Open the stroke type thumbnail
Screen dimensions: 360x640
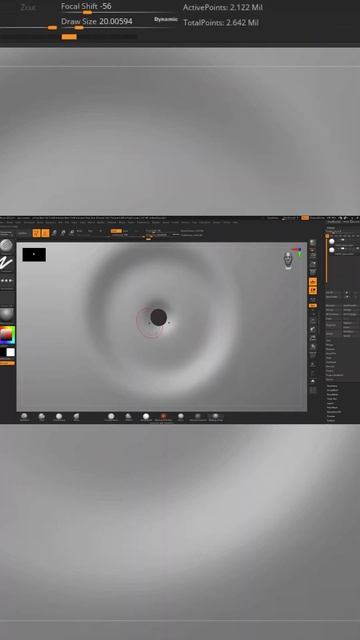pos(6,263)
